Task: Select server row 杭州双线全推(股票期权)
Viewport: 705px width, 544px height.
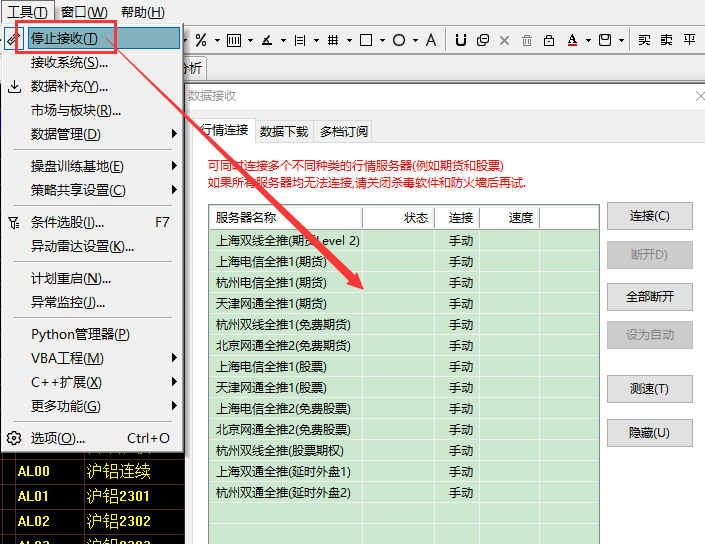Action: coord(404,450)
